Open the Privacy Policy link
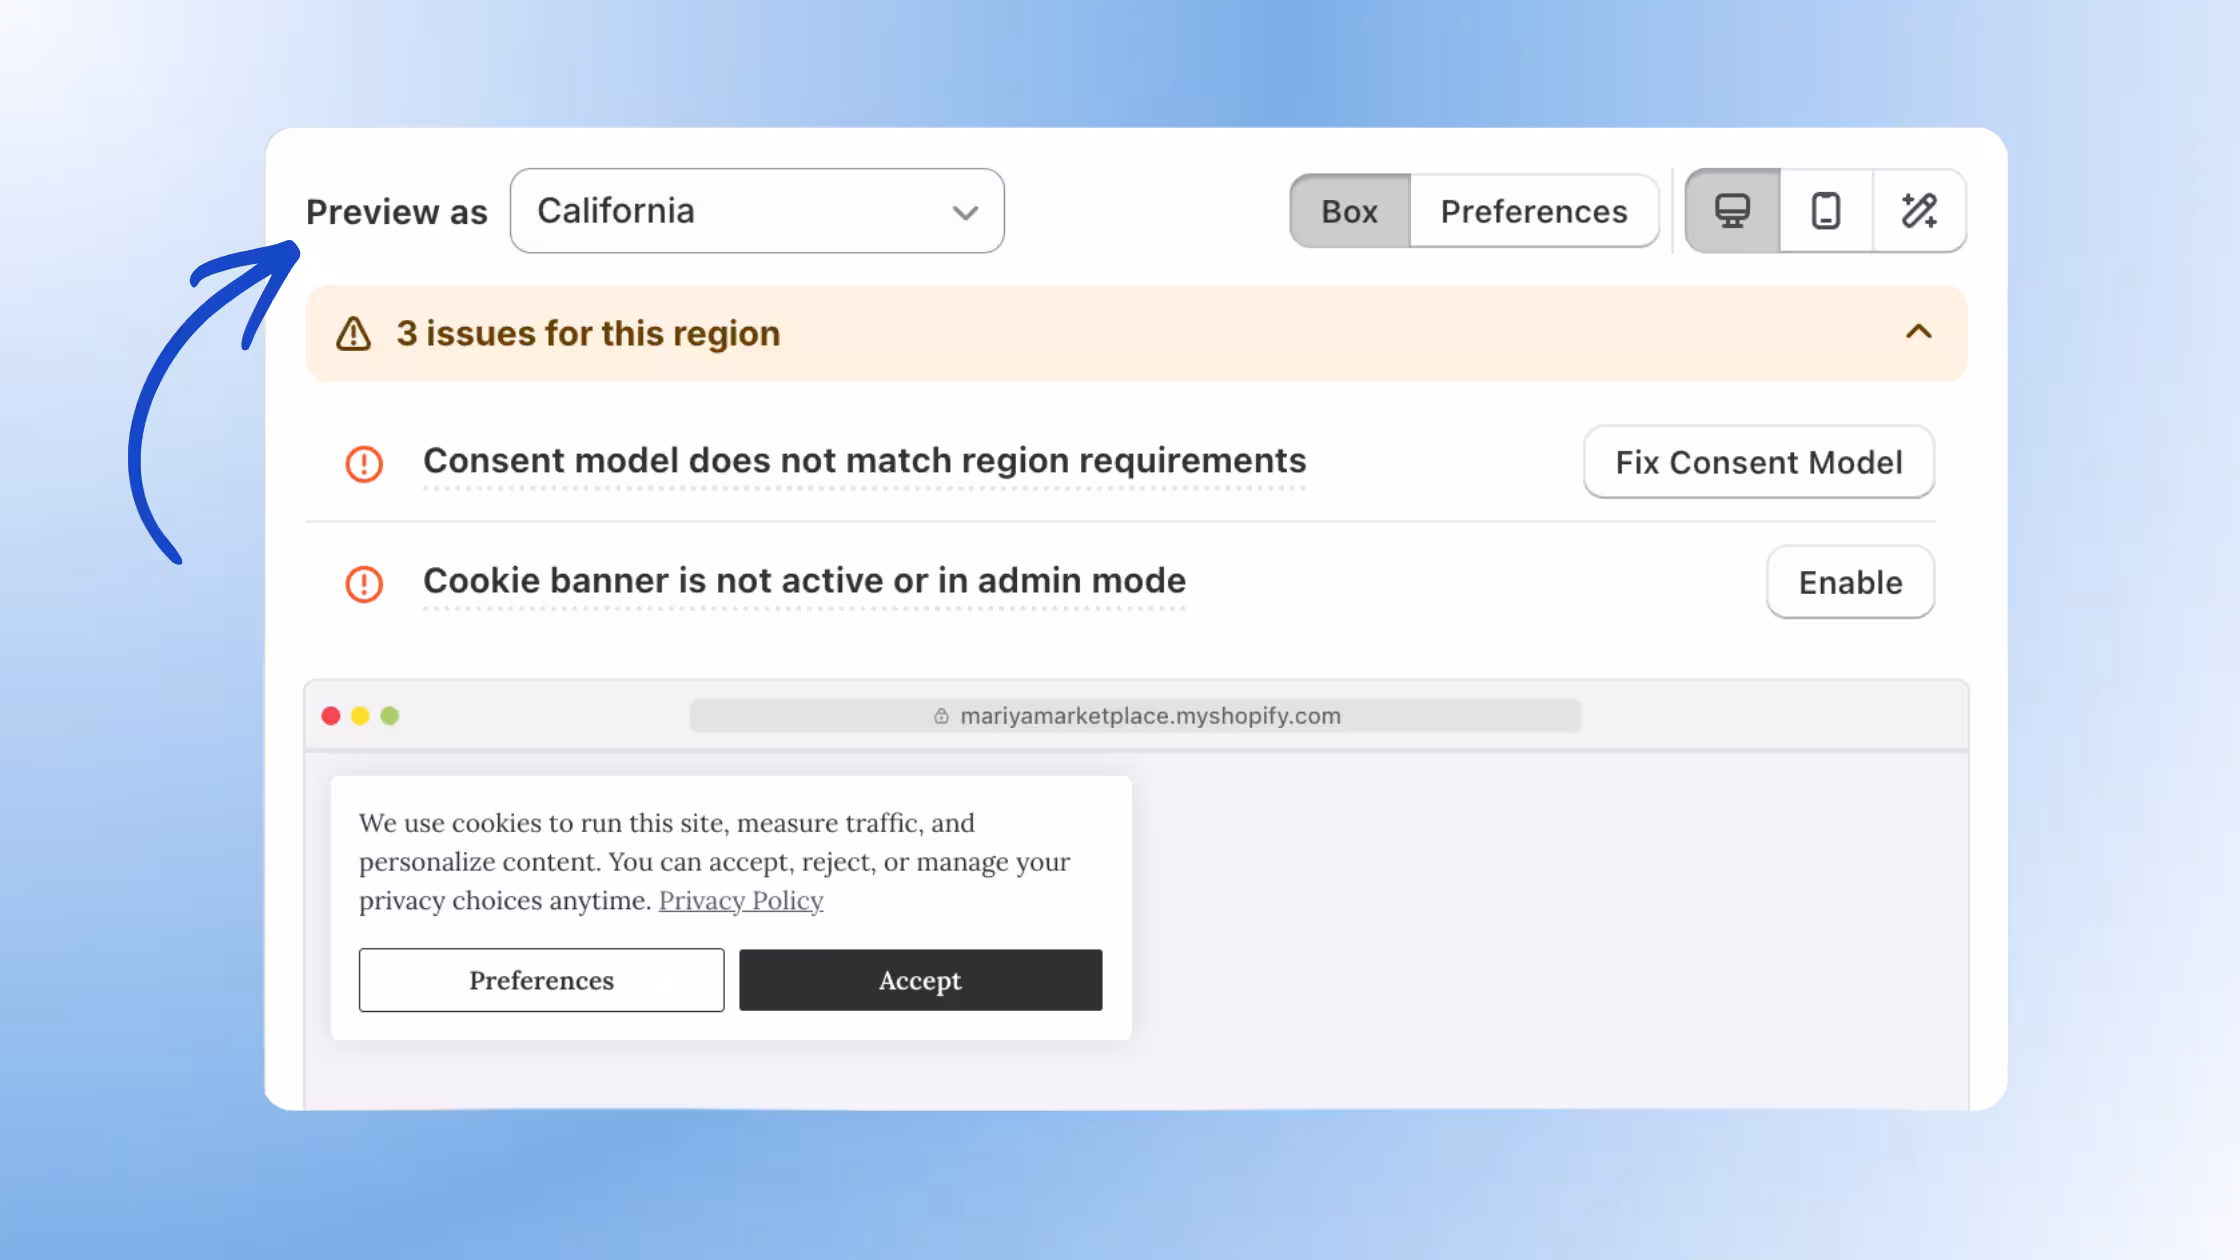 741,901
